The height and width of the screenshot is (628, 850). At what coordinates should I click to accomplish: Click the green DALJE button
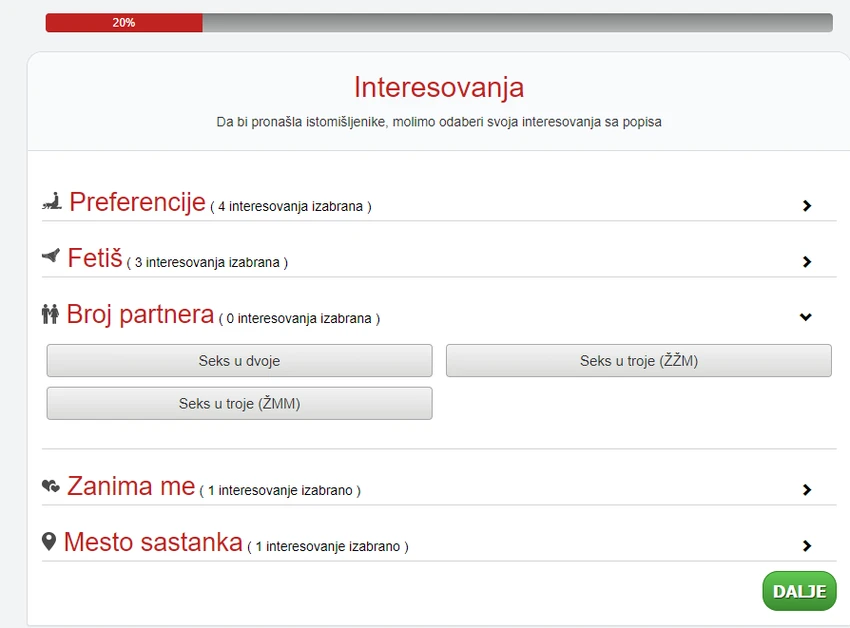tap(800, 591)
